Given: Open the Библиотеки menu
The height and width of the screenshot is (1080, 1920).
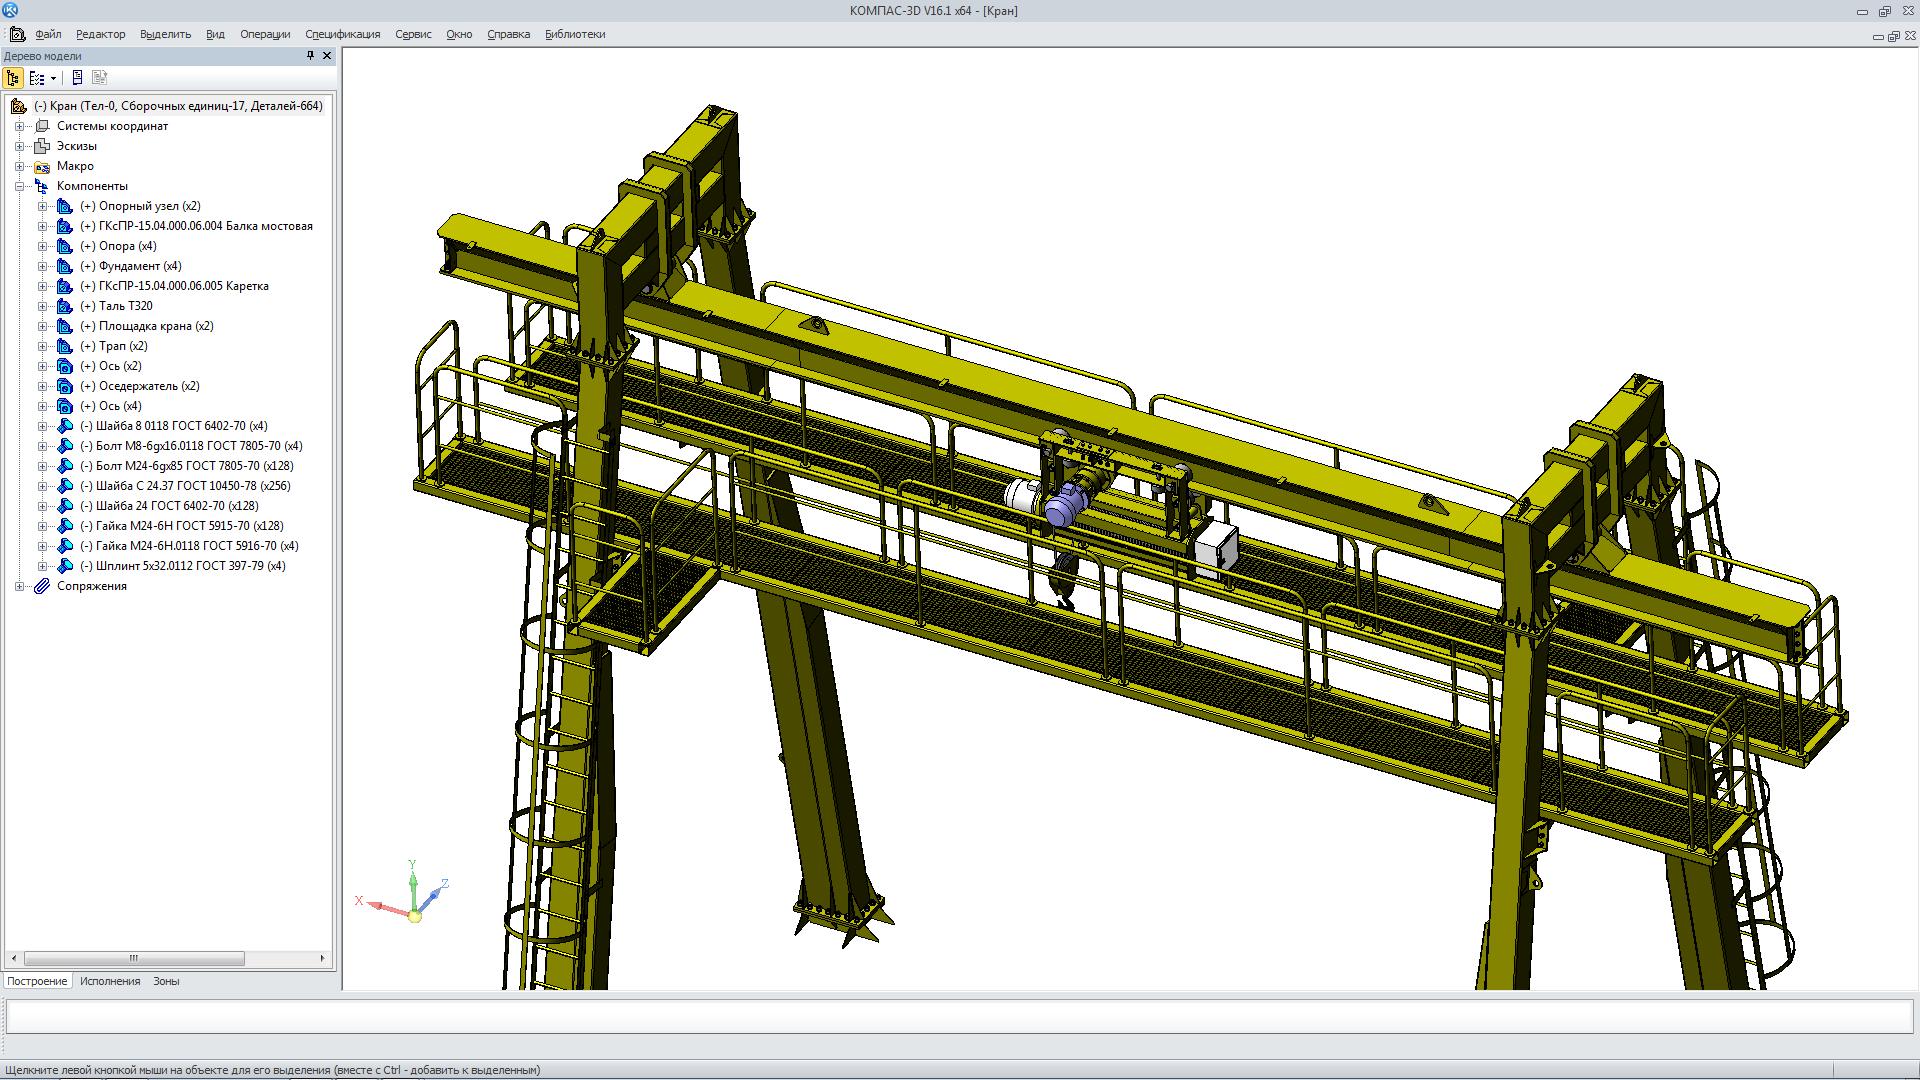Looking at the screenshot, I should (575, 34).
